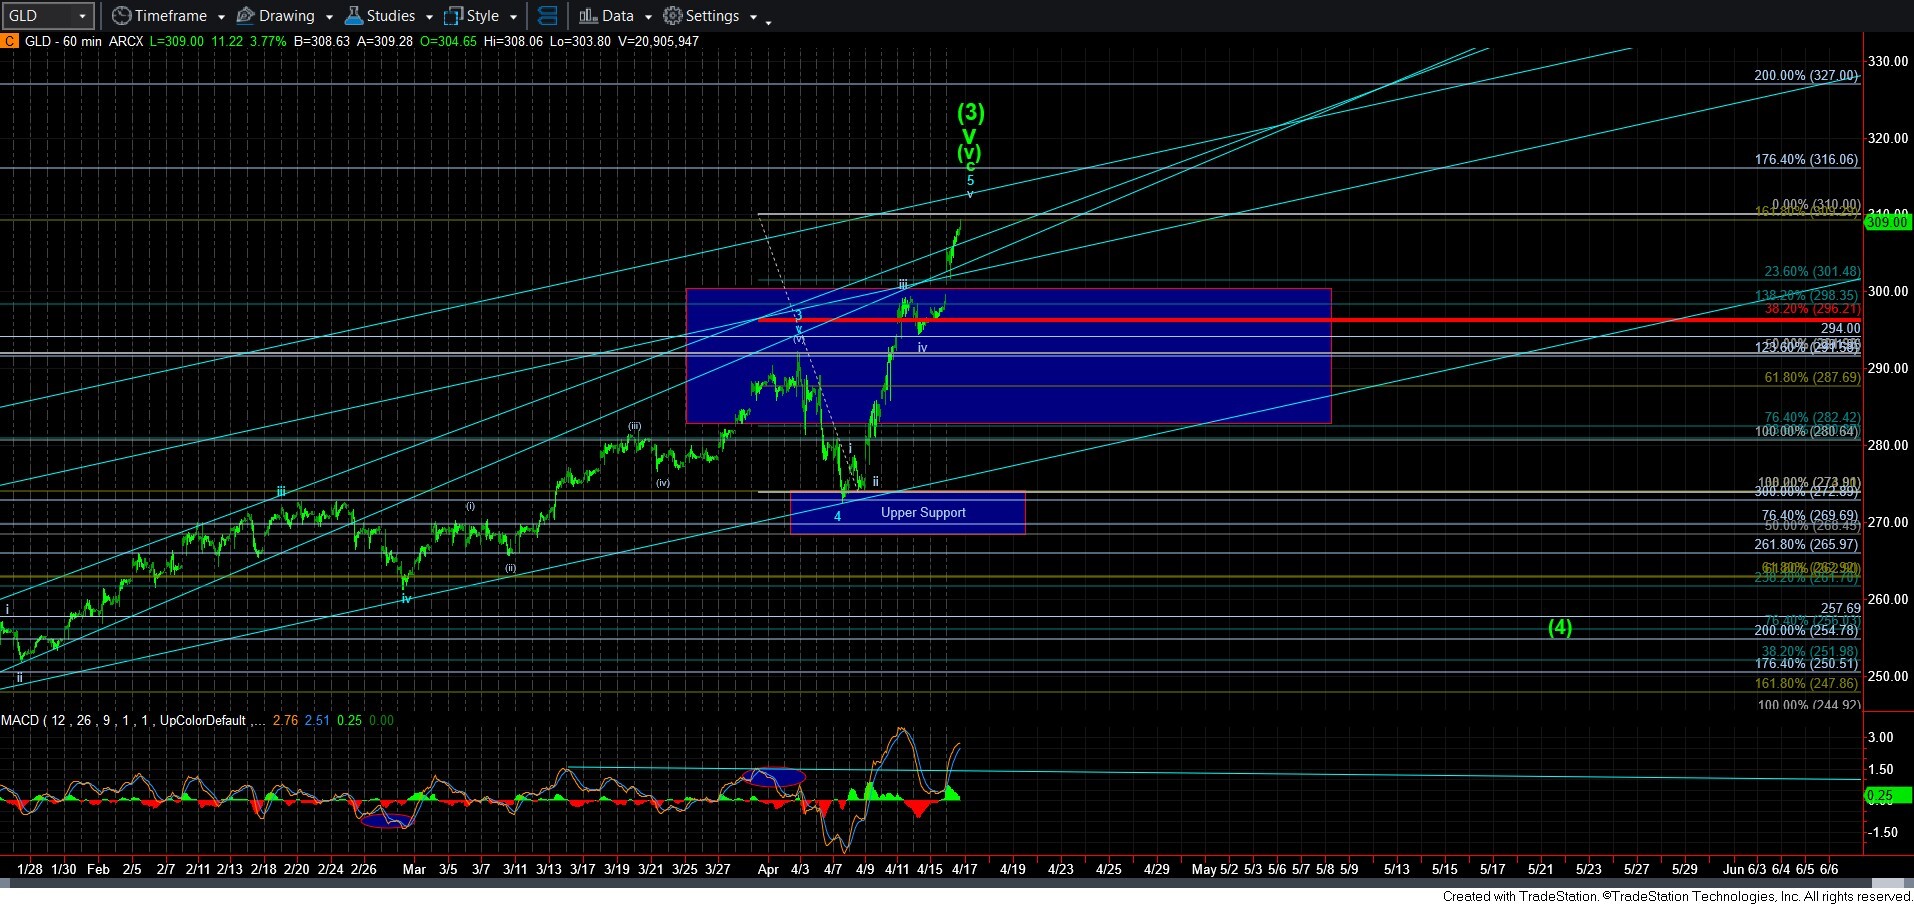Click the ARCX exchange label
This screenshot has height=904, width=1914.
point(127,41)
